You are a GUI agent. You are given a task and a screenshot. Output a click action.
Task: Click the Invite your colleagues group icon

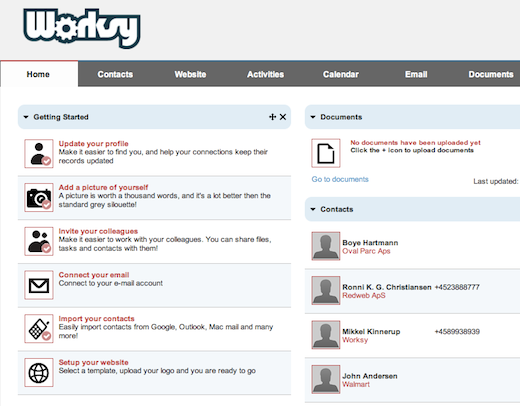39,241
